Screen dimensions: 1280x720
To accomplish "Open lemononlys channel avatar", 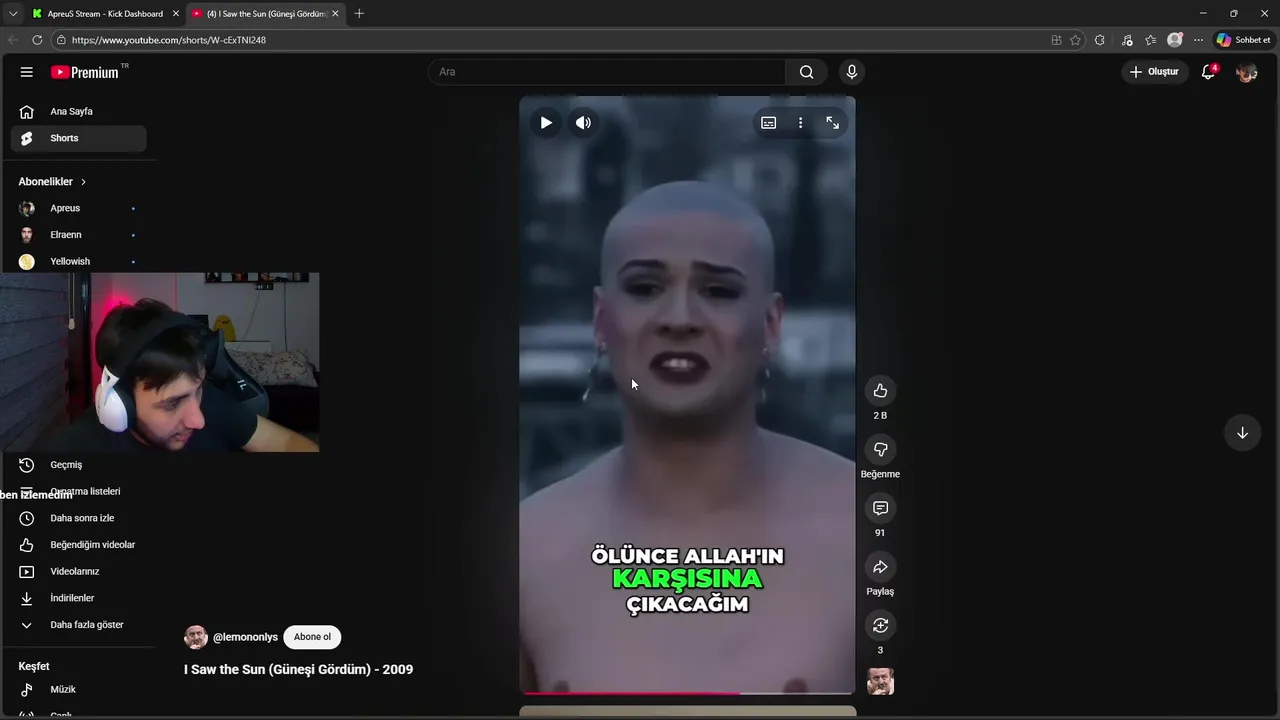I will (196, 637).
